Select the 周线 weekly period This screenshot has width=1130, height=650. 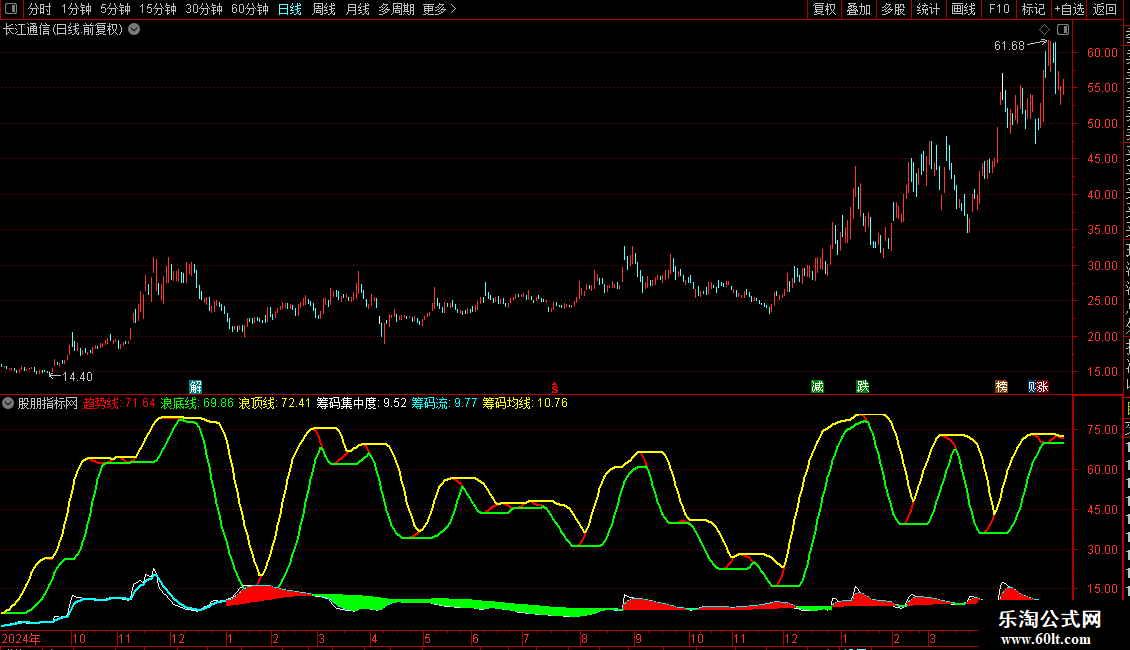click(324, 9)
